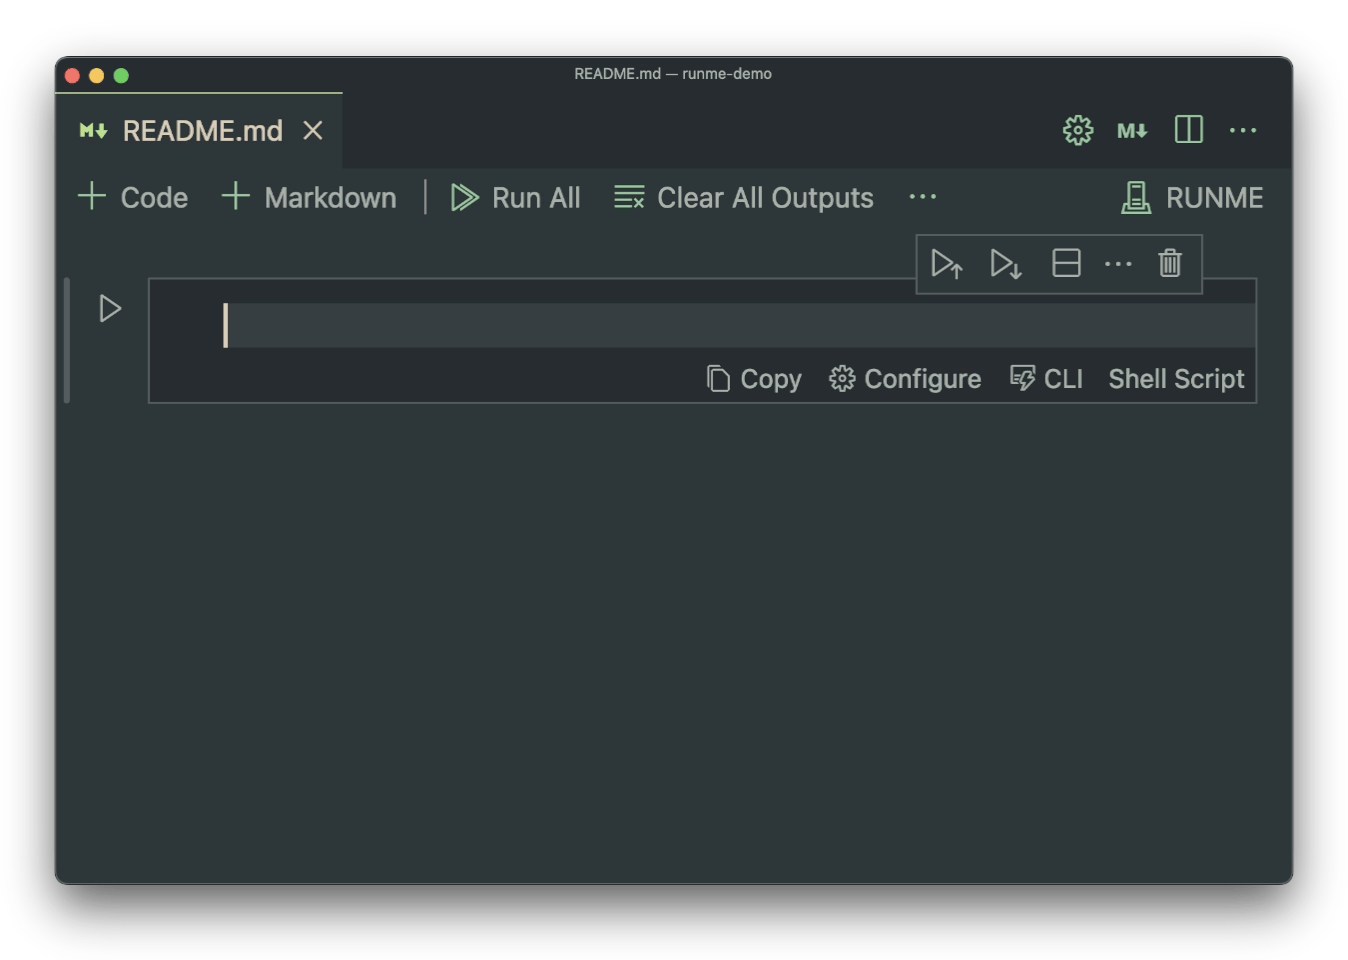Execute the current cell and those below
Screen dimensions: 1348x960
(x=1006, y=264)
